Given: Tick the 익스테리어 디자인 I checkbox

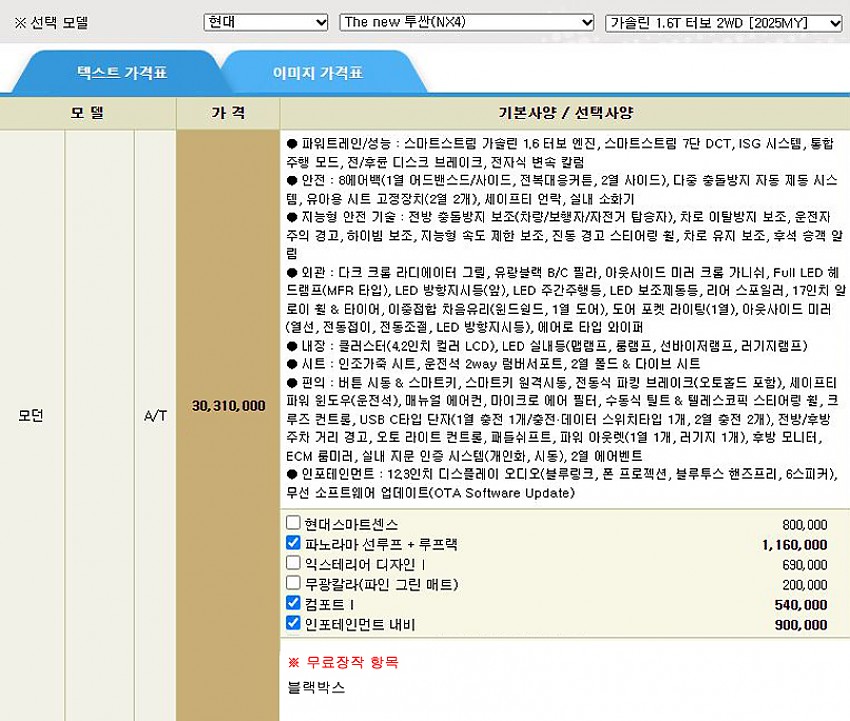Looking at the screenshot, I should click(293, 564).
